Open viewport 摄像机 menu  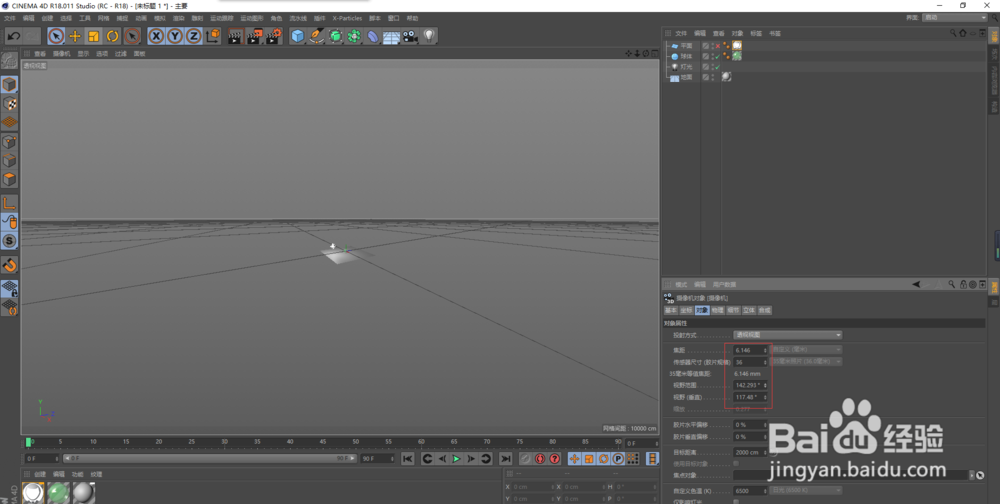coord(61,54)
